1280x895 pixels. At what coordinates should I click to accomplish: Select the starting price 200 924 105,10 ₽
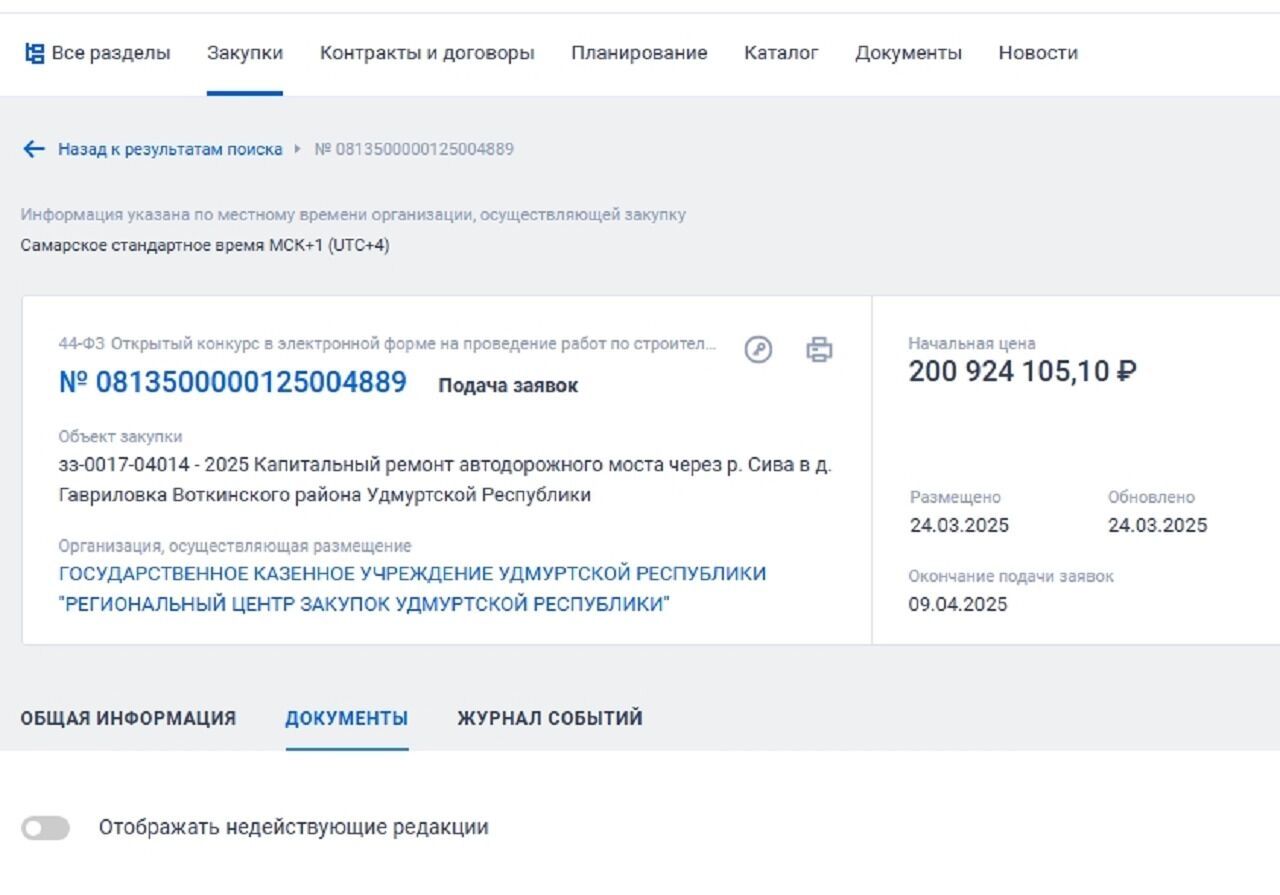point(1022,372)
